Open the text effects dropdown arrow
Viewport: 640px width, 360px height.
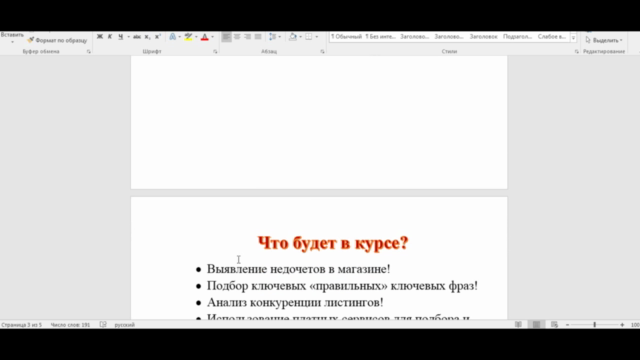pyautogui.click(x=180, y=37)
